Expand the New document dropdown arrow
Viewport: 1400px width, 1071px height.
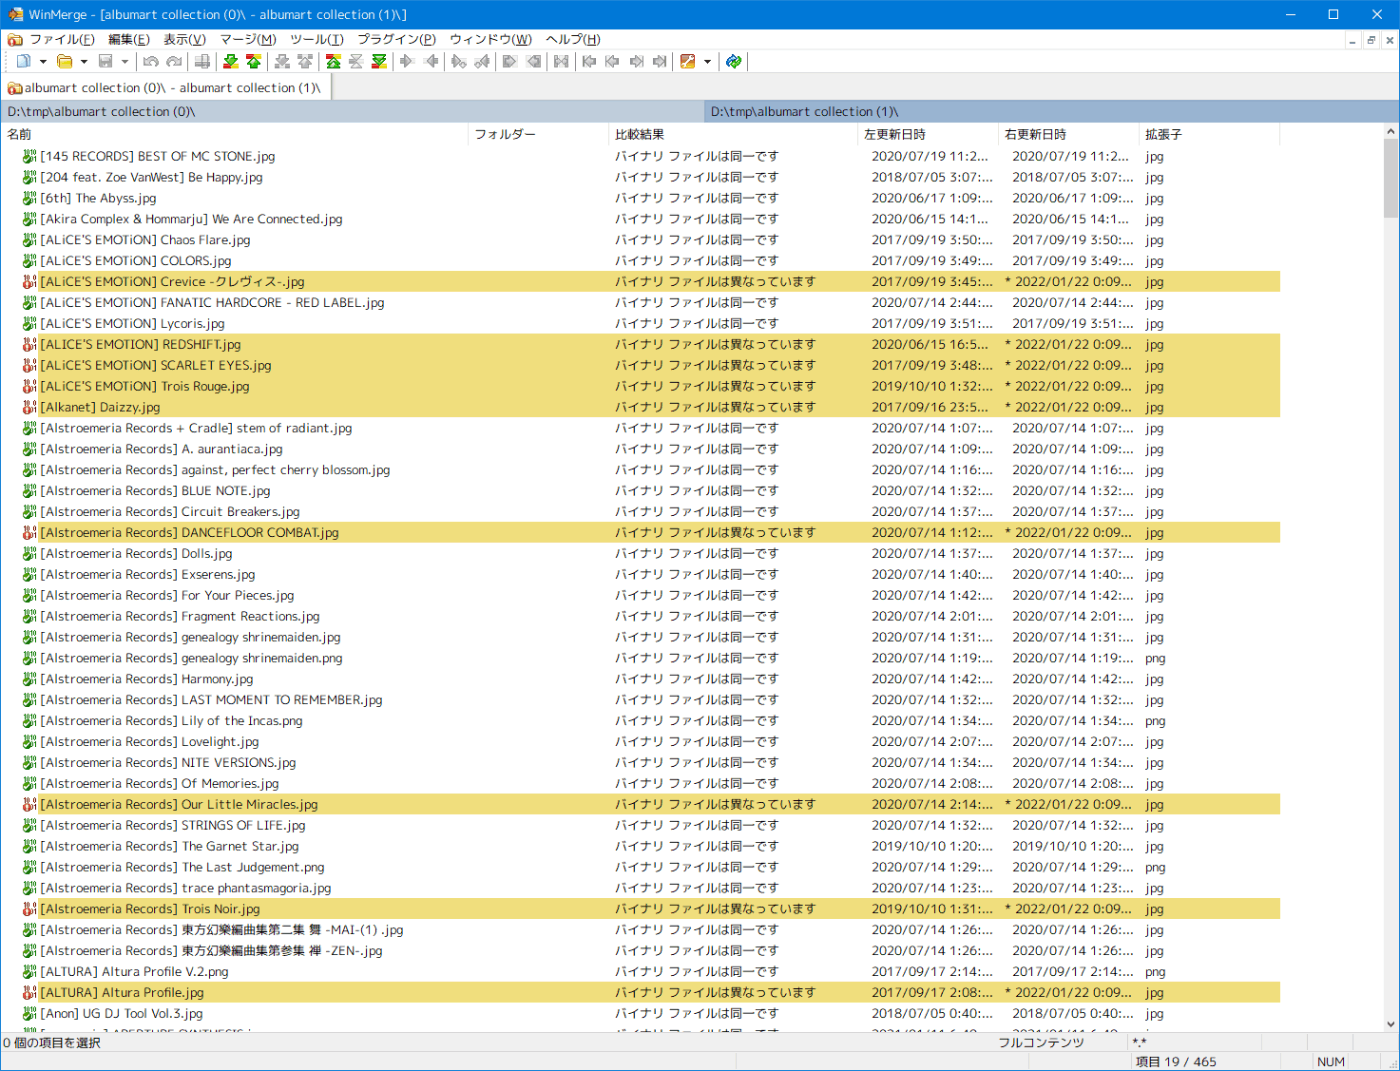pos(43,61)
